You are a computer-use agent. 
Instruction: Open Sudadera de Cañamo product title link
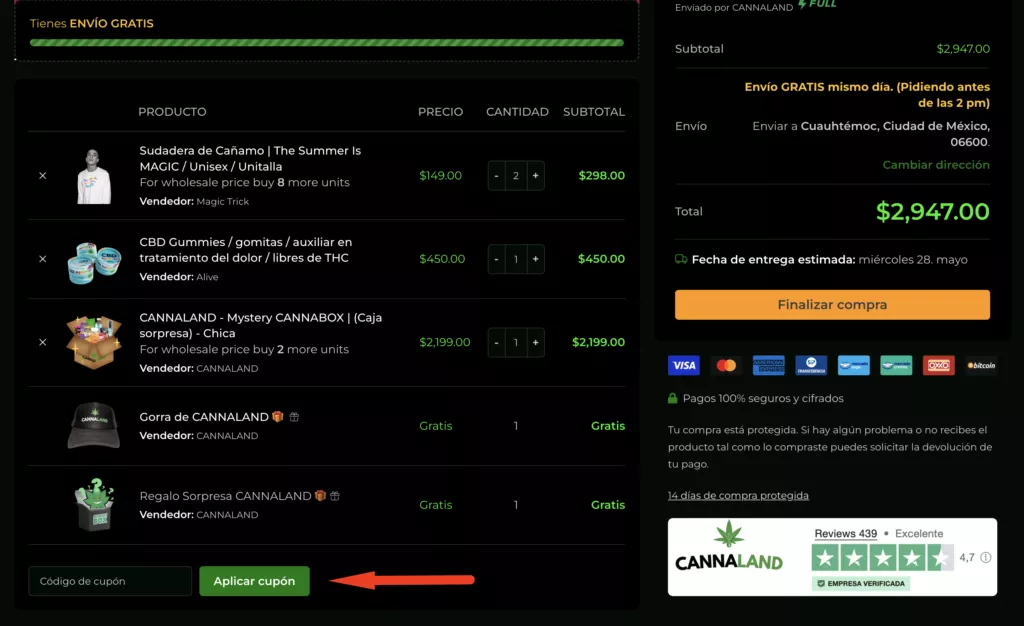[x=250, y=159]
